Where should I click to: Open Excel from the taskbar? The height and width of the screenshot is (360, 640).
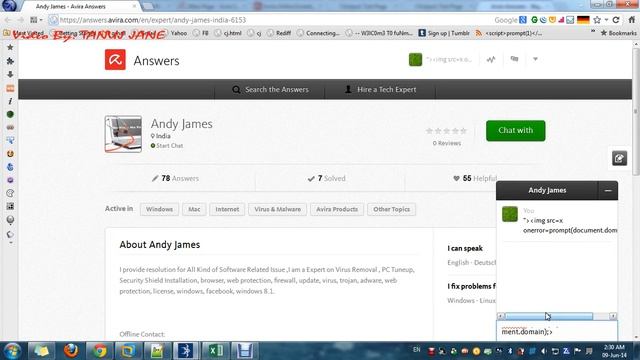pos(215,351)
